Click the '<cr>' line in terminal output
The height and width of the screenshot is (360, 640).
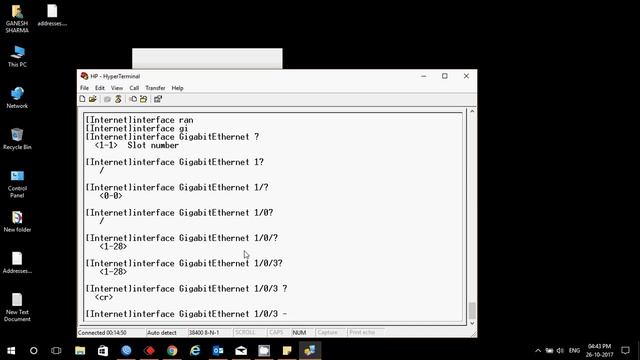[104, 297]
